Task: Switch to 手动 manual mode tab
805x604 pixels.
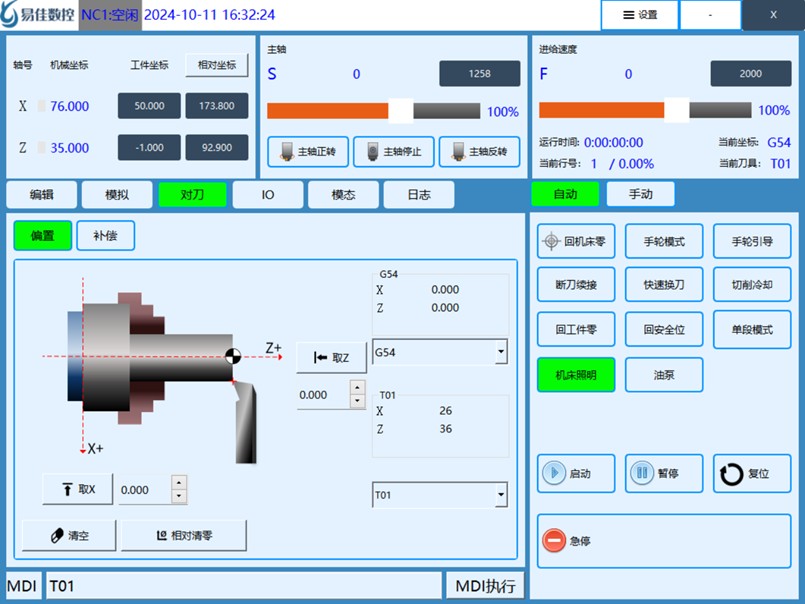Action: [640, 194]
